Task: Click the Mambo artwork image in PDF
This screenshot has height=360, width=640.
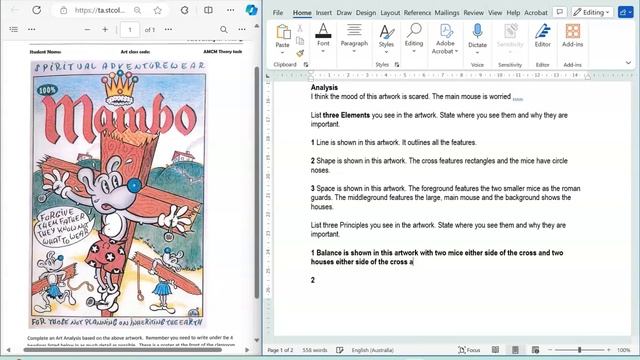Action: tap(118, 194)
